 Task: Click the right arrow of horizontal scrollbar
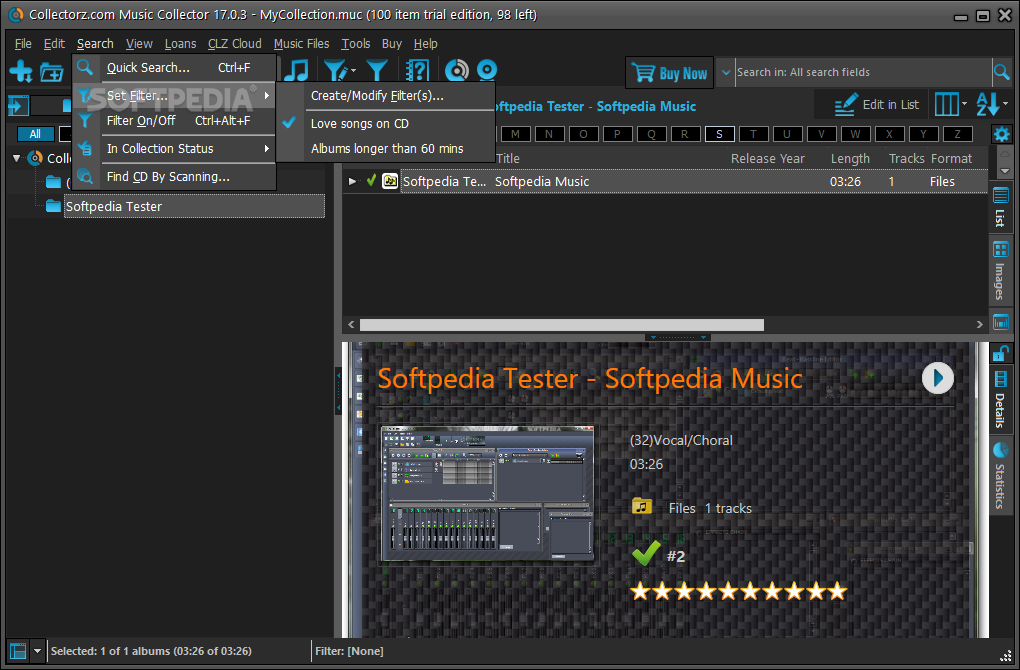tap(980, 324)
